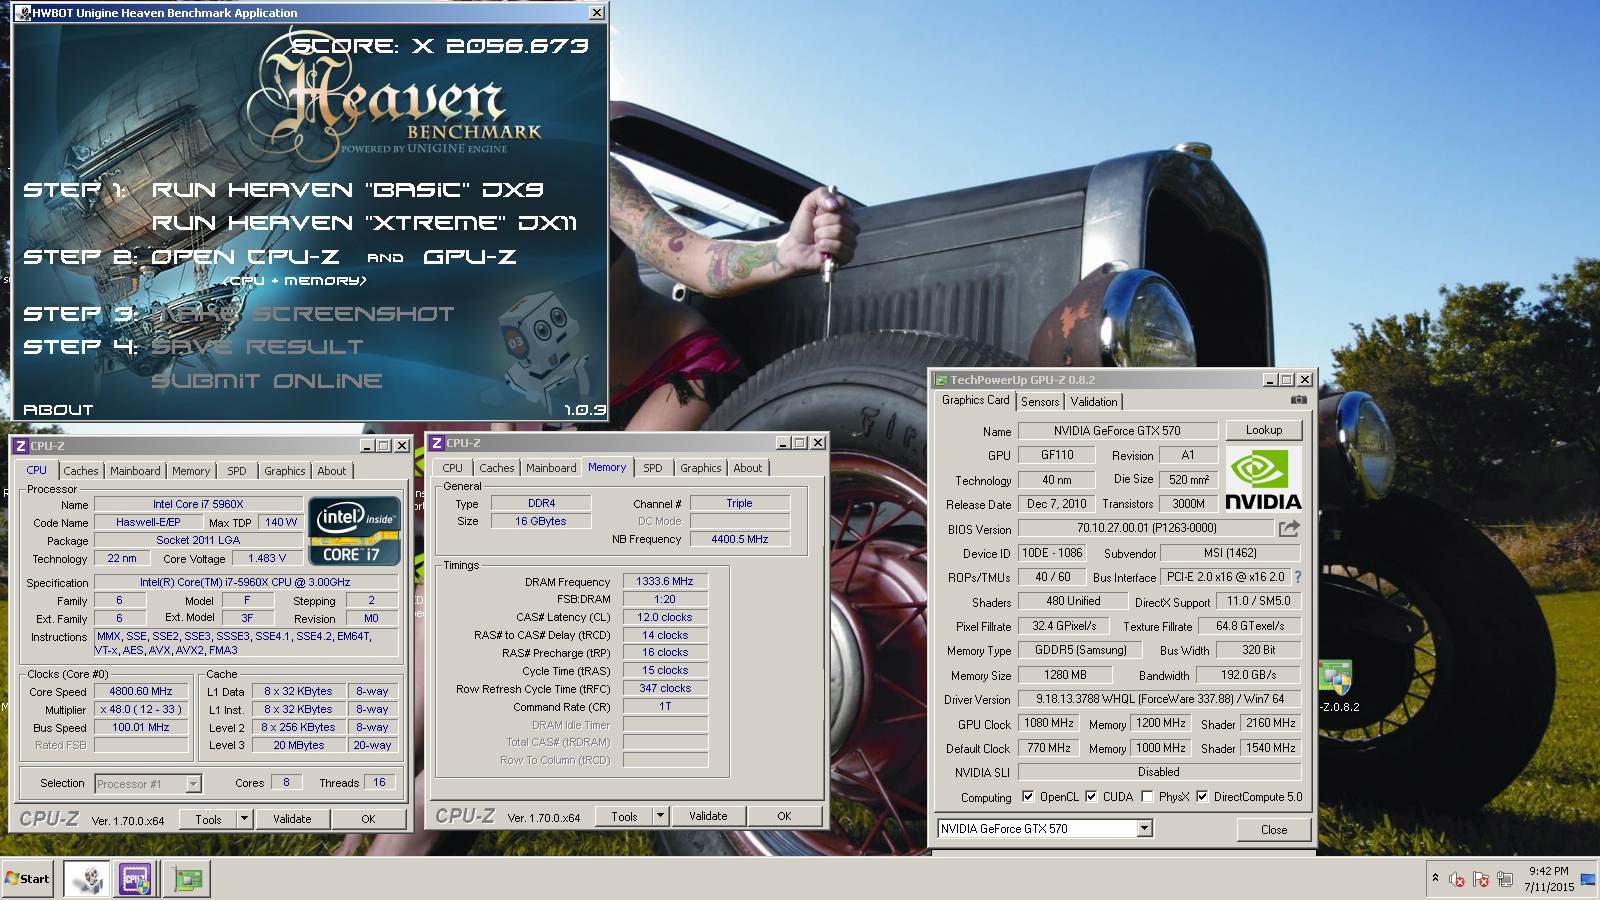
Task: Click the network tray icon
Action: [1504, 880]
